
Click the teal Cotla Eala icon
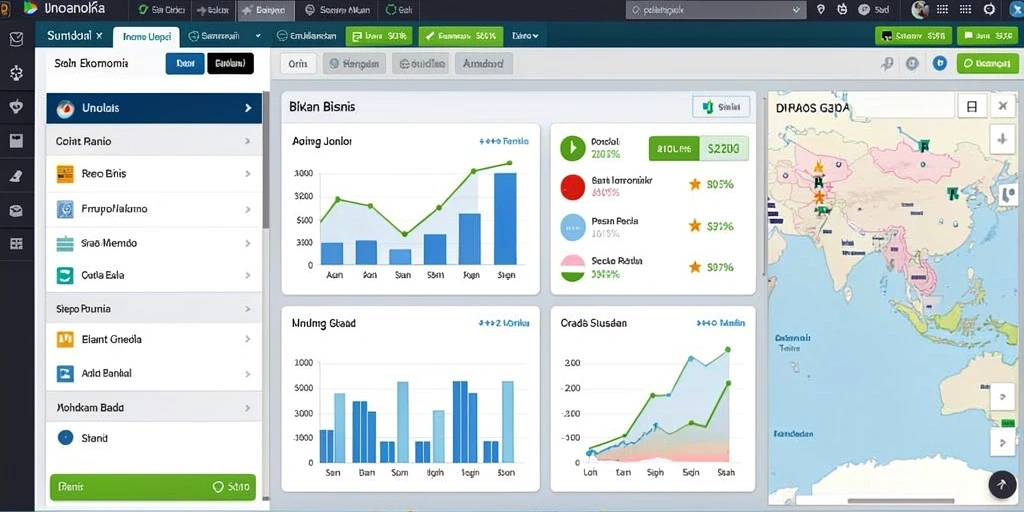(x=65, y=276)
